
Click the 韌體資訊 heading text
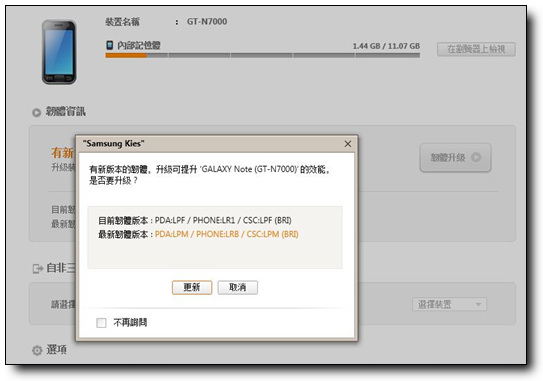[65, 112]
